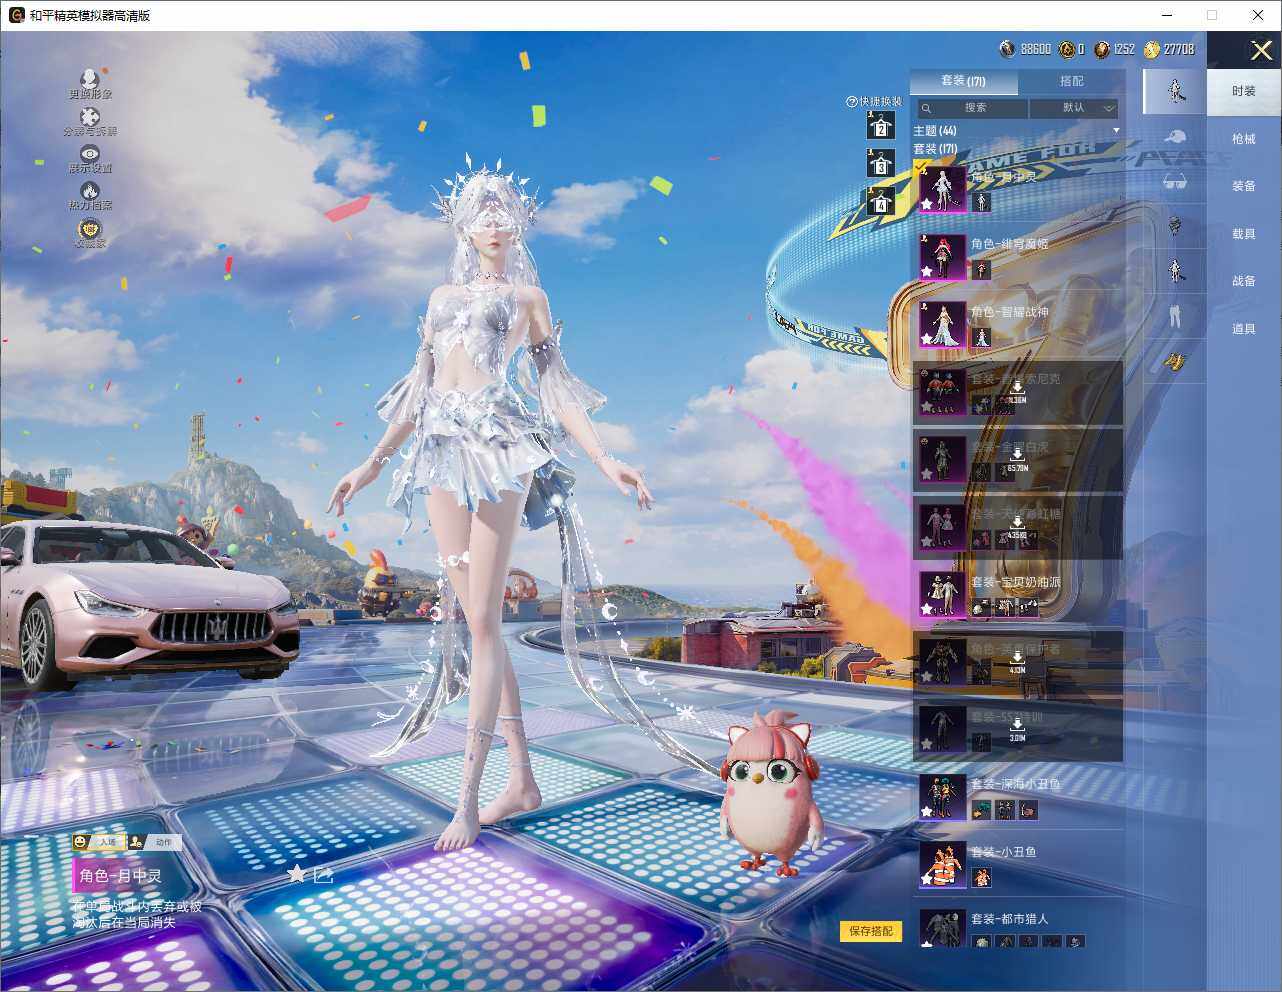
Task: Select the 套装-小丑鱼 outfit thumbnail
Action: click(942, 865)
